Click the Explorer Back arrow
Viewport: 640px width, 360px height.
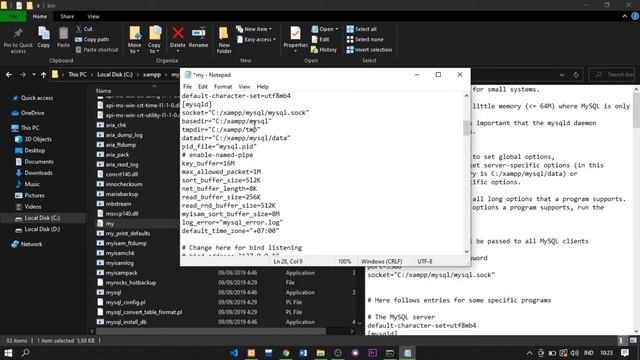point(9,75)
